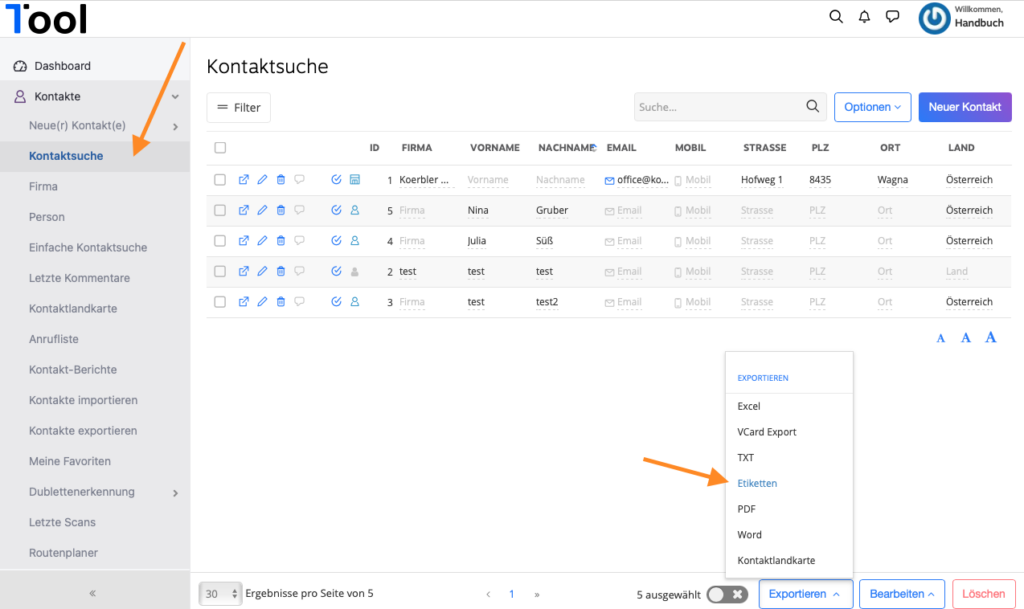Select the largest font size A icon
This screenshot has height=609, width=1024.
pyautogui.click(x=991, y=337)
